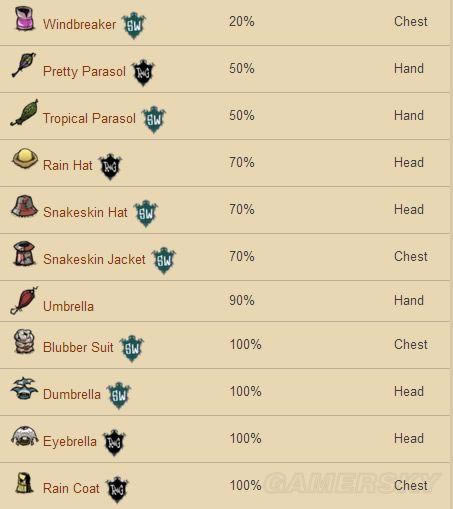The height and width of the screenshot is (509, 453).
Task: Click the Rain Hat item icon
Action: point(25,159)
